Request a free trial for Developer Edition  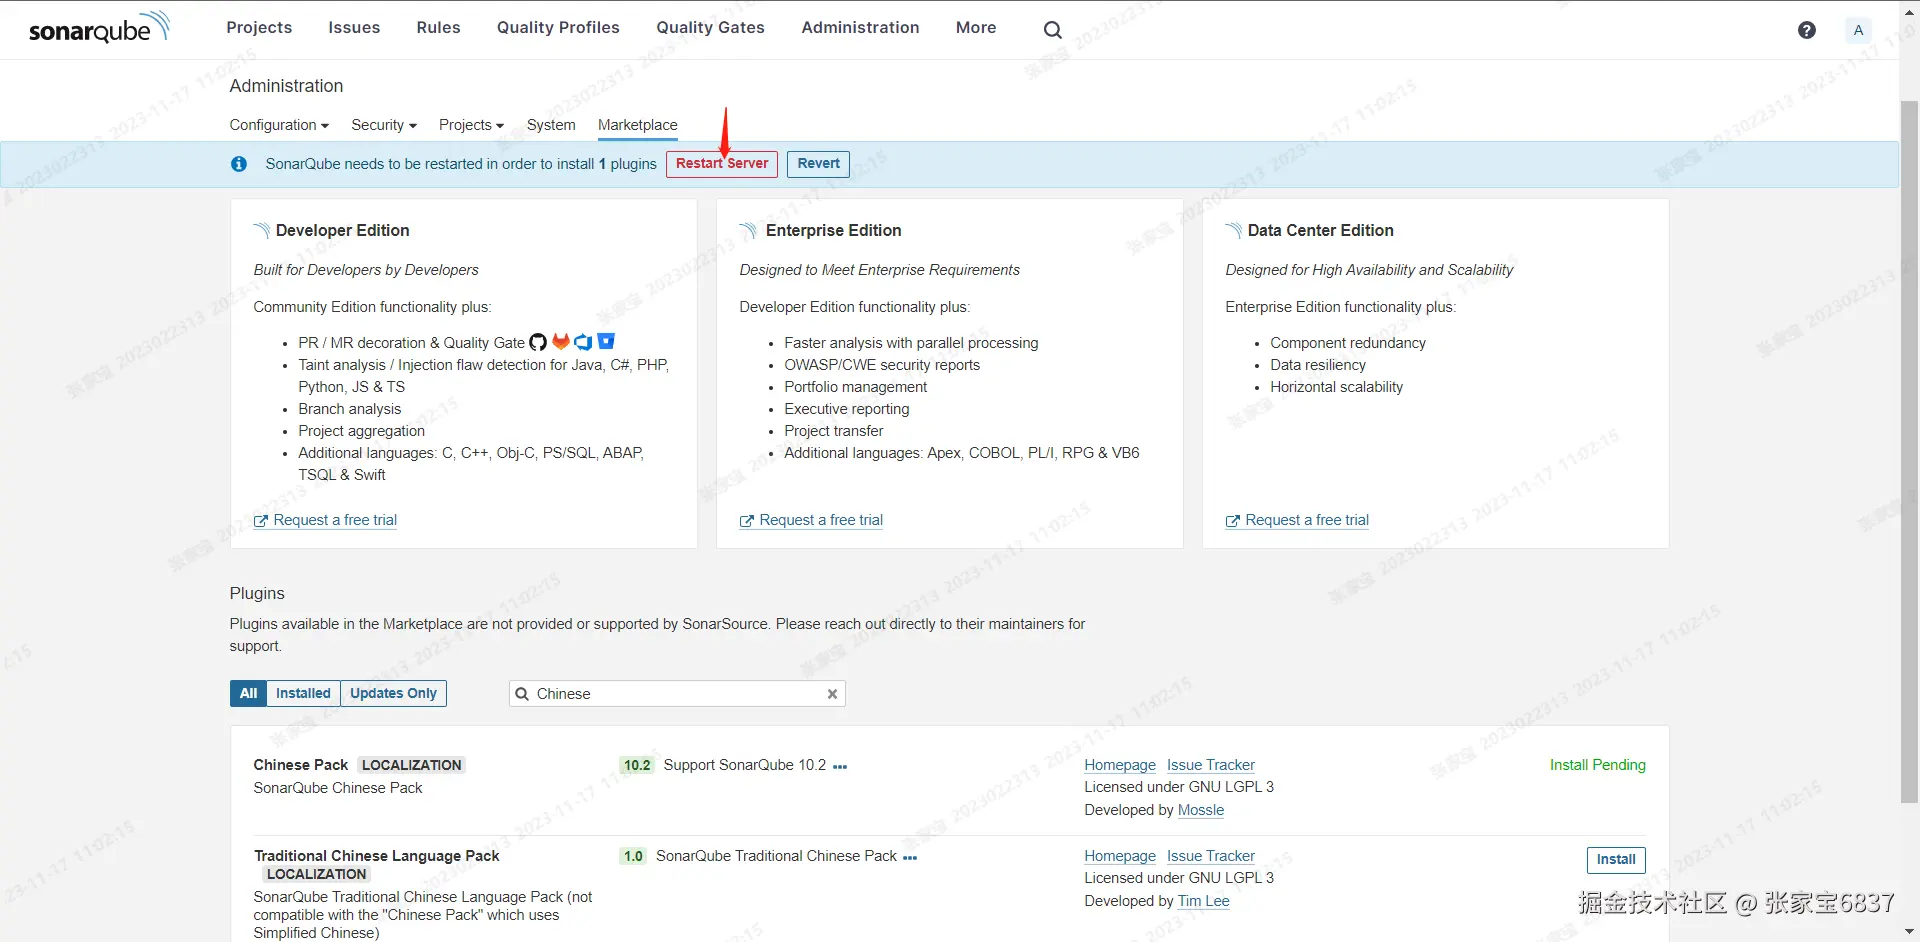(335, 521)
